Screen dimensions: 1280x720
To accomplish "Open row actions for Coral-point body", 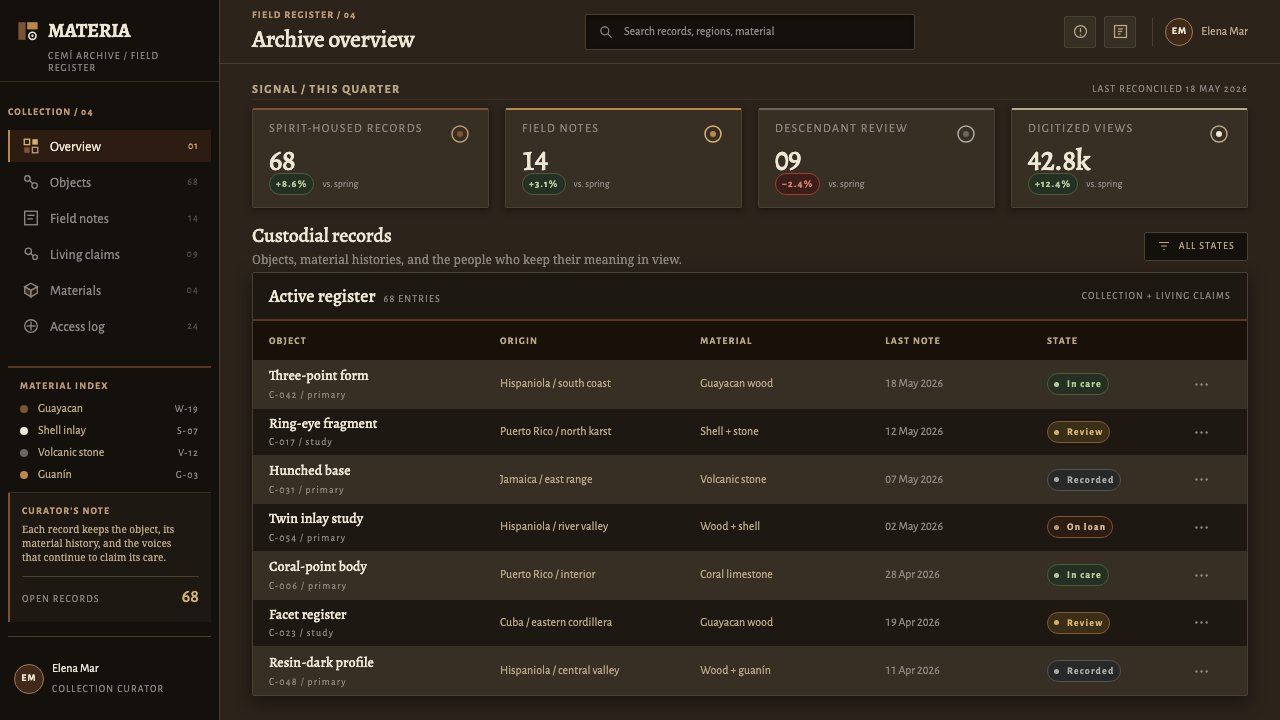I will (x=1201, y=575).
